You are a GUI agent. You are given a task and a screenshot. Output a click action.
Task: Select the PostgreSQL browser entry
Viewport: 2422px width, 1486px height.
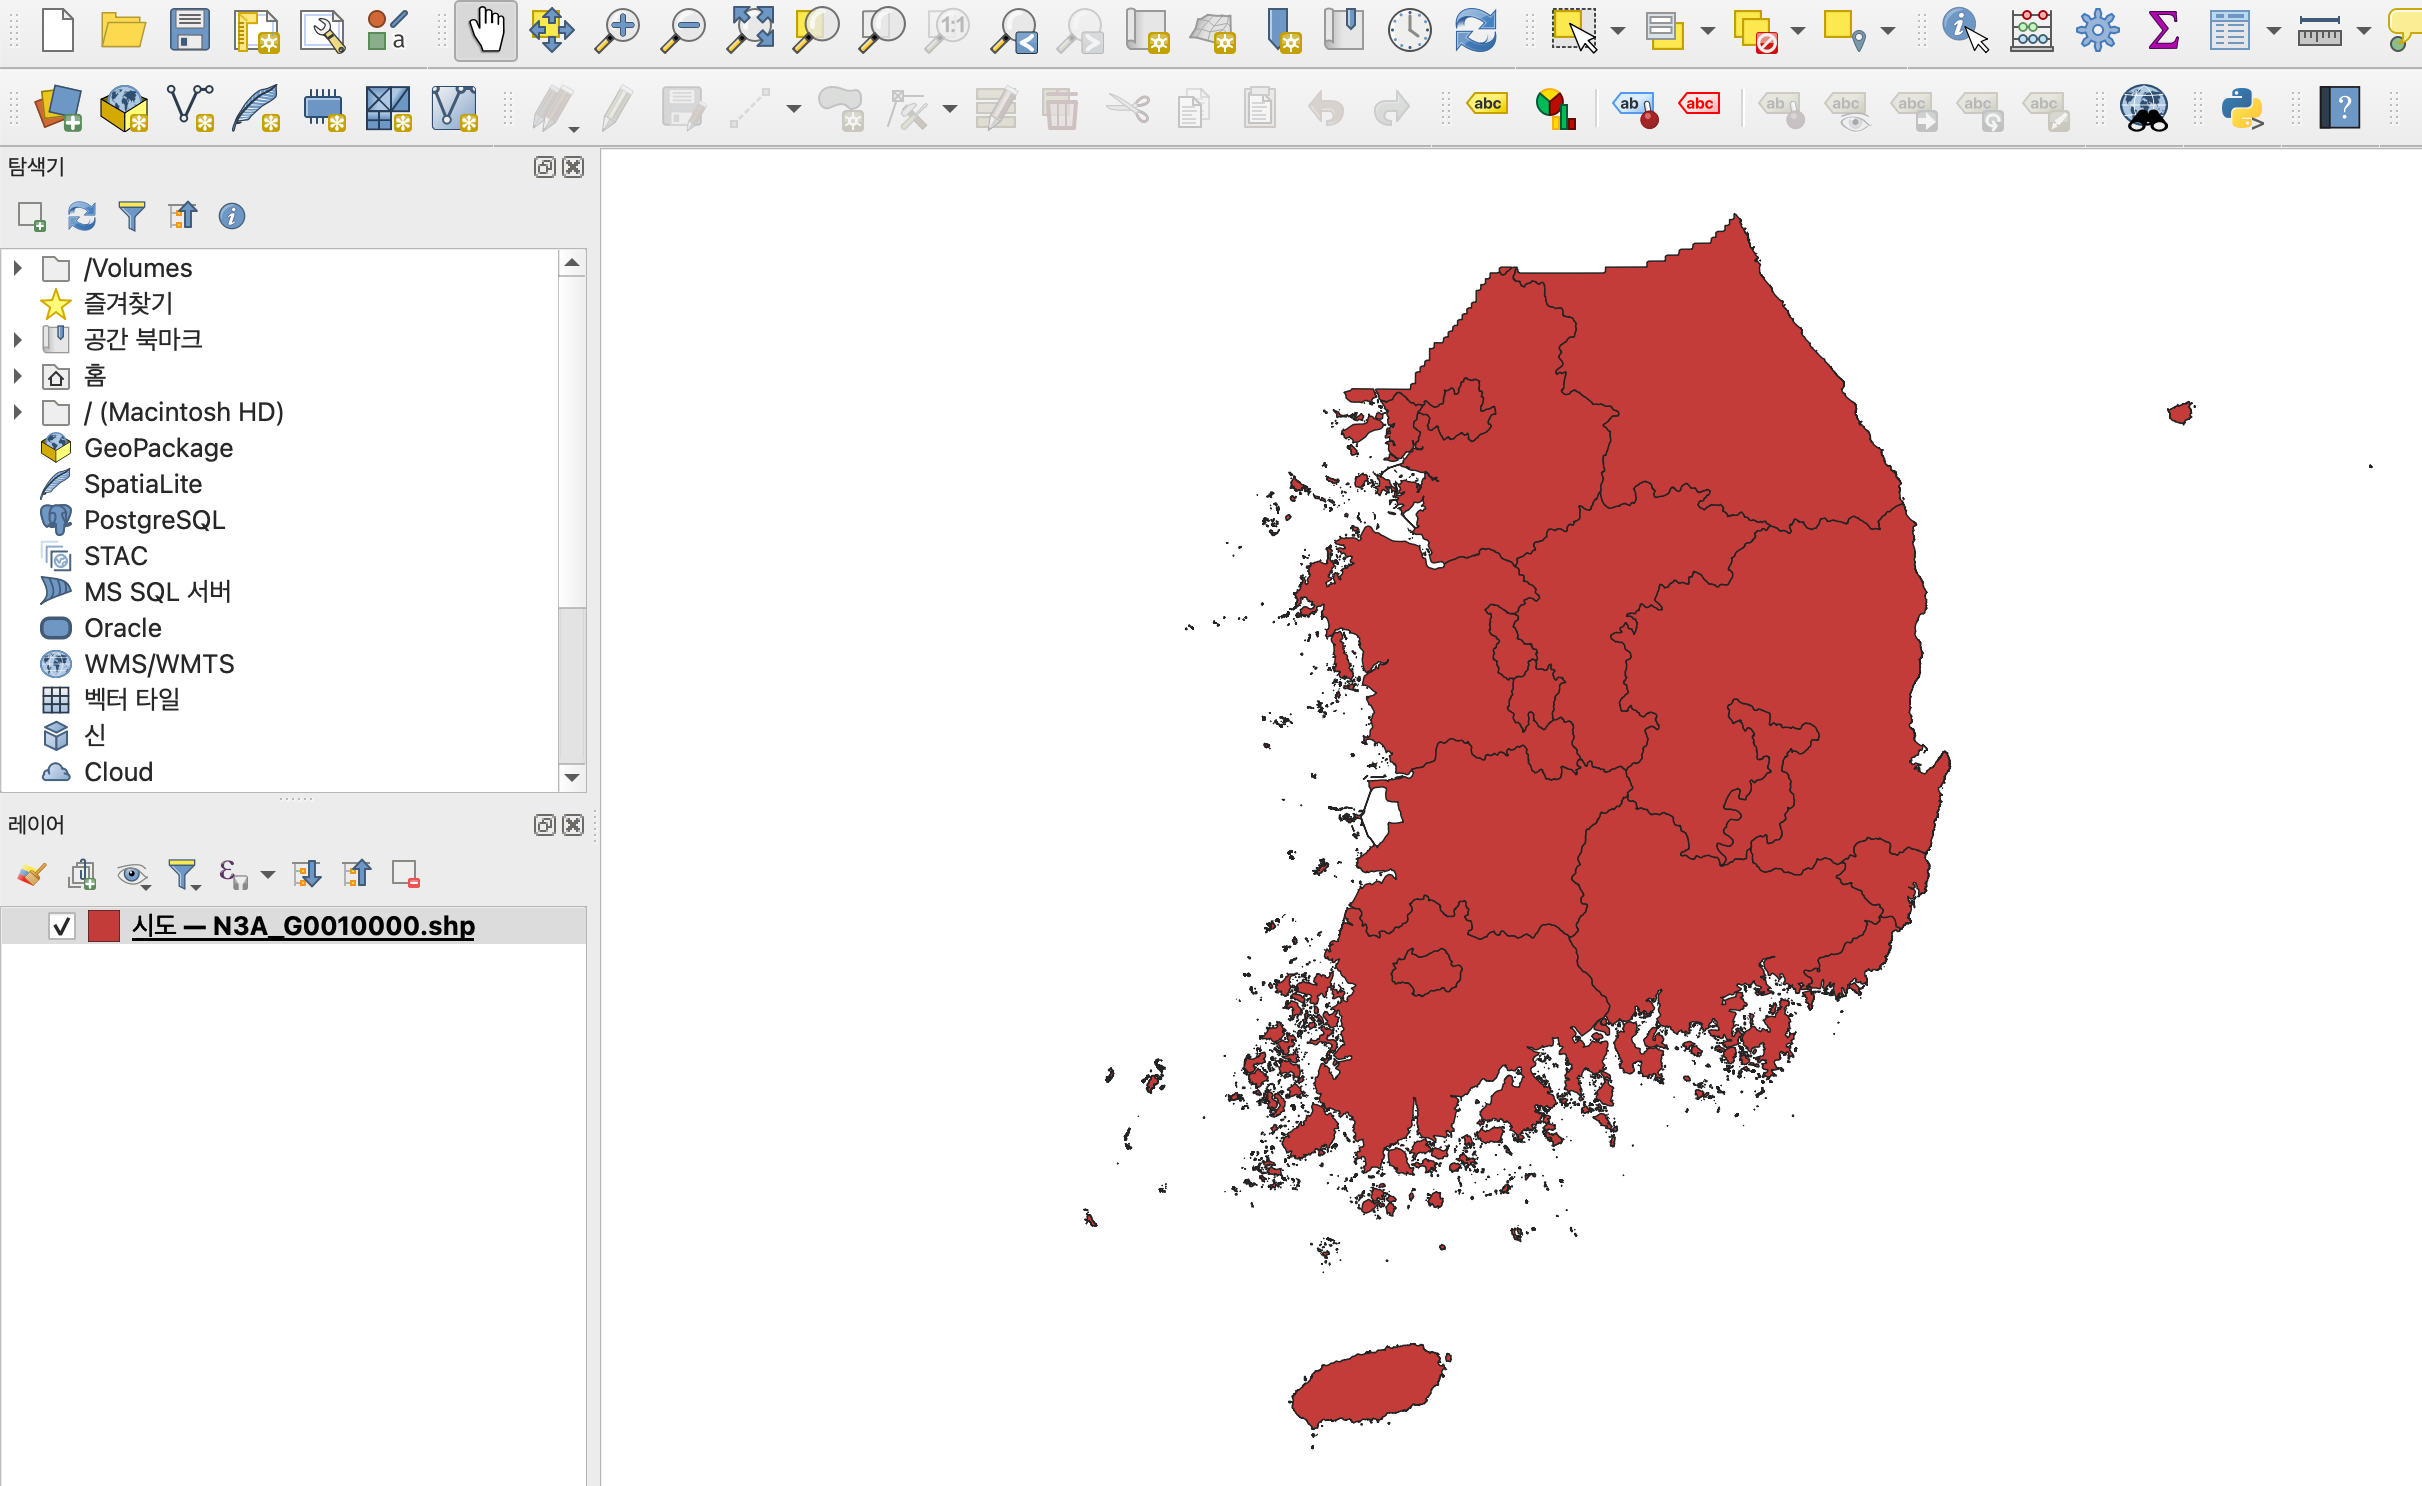[x=154, y=520]
